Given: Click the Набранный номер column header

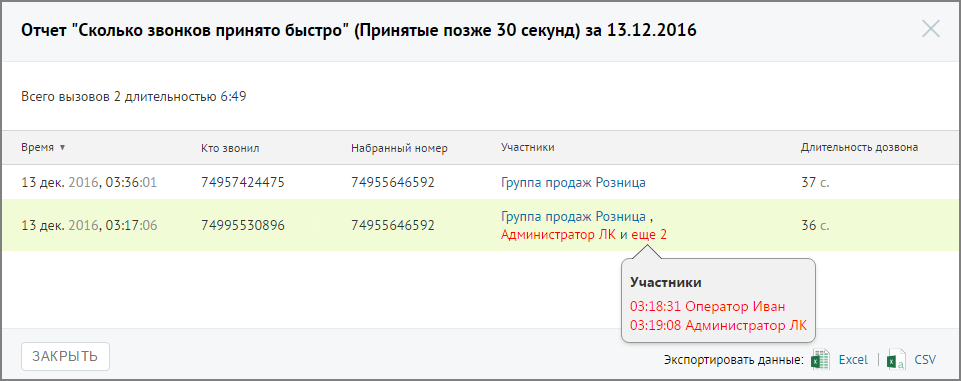Looking at the screenshot, I should coord(400,148).
